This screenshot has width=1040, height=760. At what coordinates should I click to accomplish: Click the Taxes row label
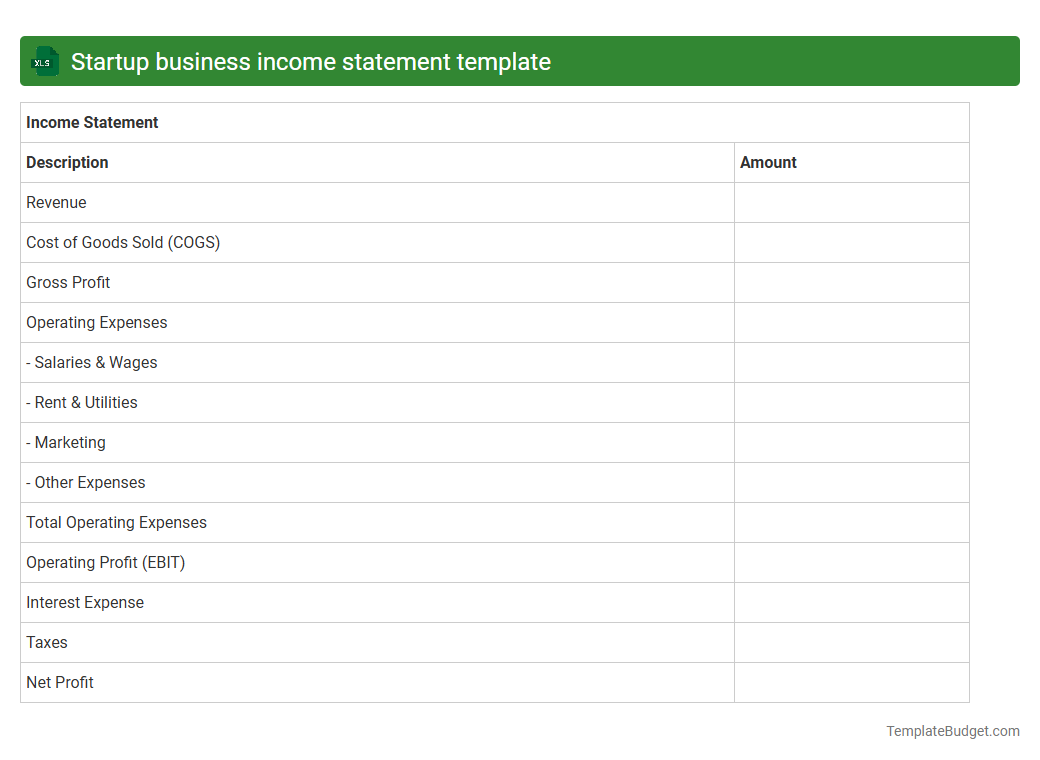click(46, 642)
